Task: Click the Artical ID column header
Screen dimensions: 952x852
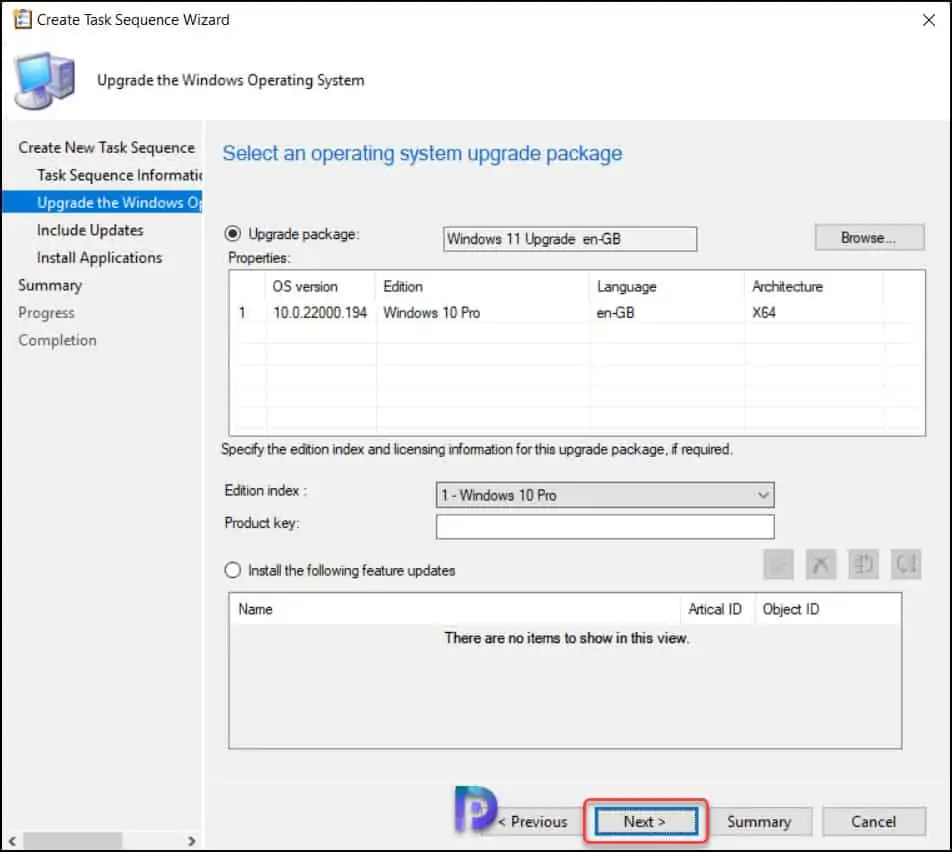Action: [x=717, y=609]
